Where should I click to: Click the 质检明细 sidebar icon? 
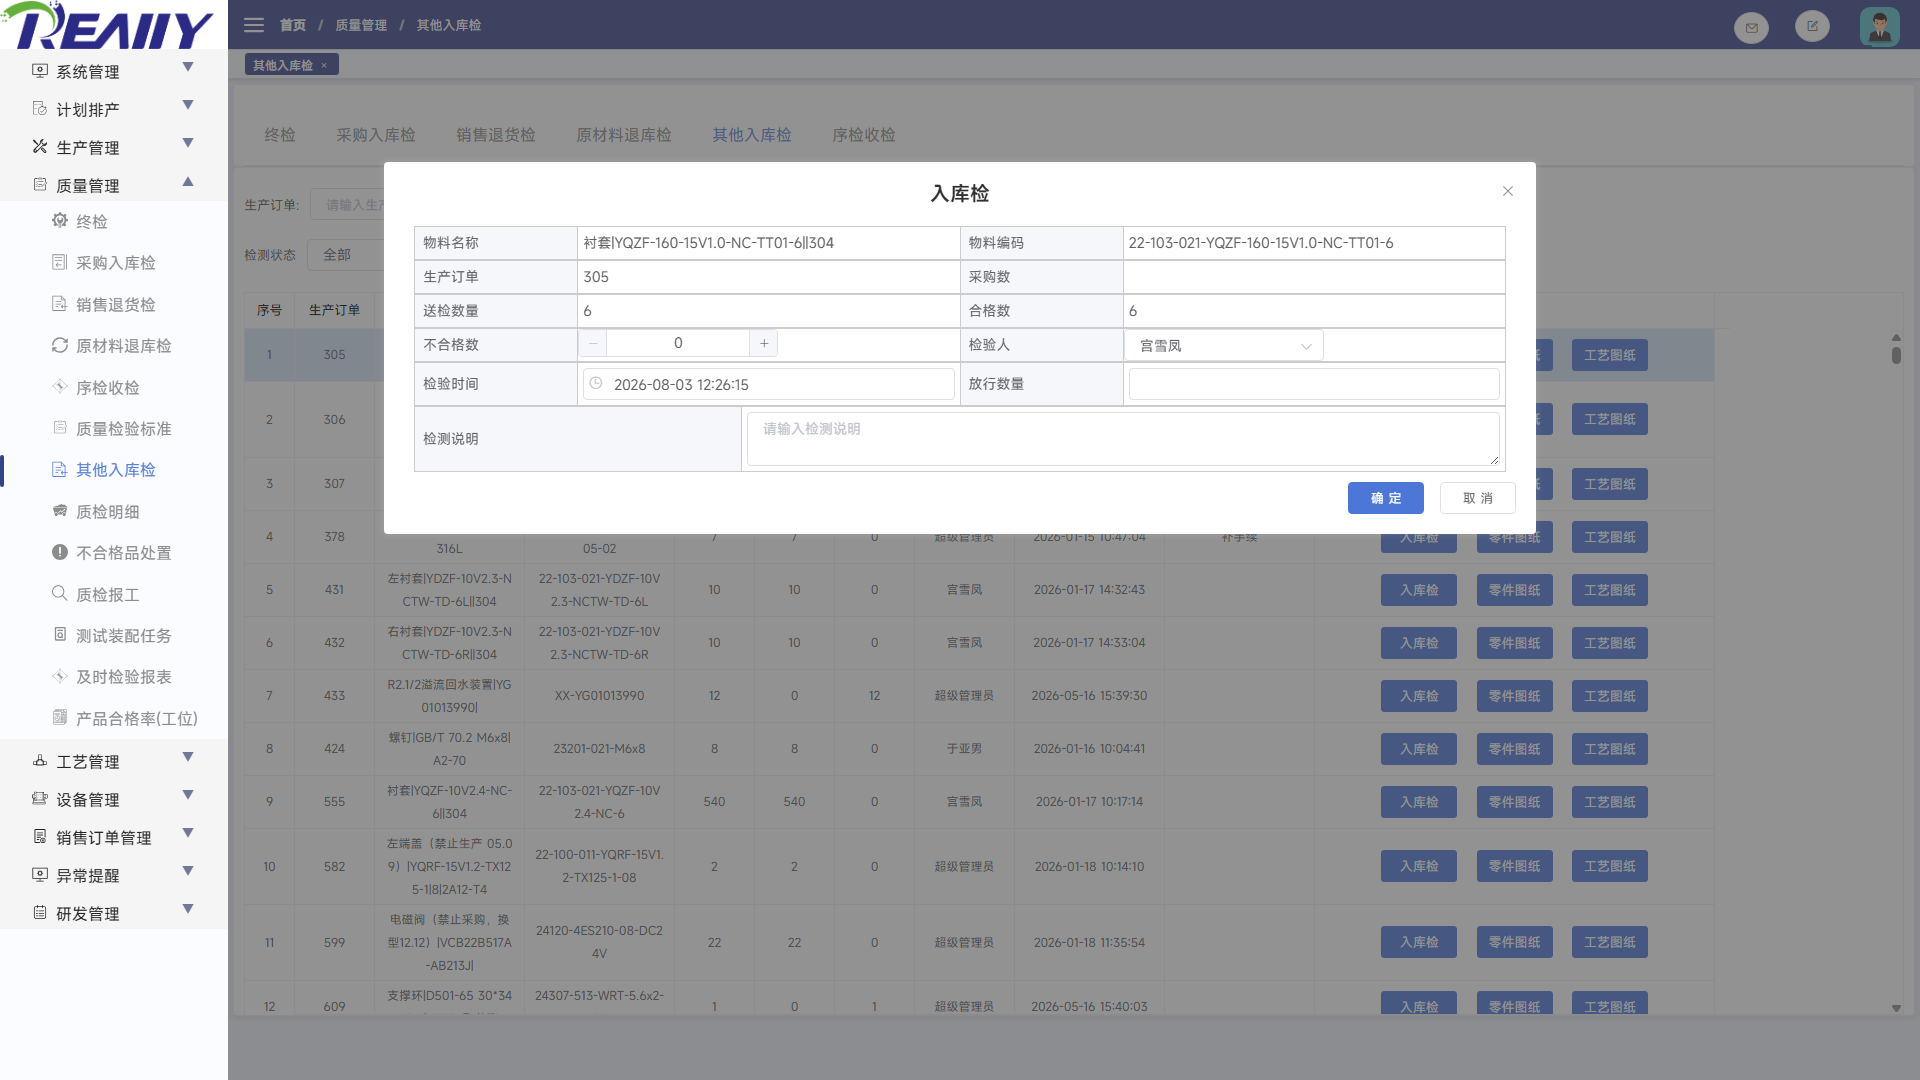[x=60, y=511]
